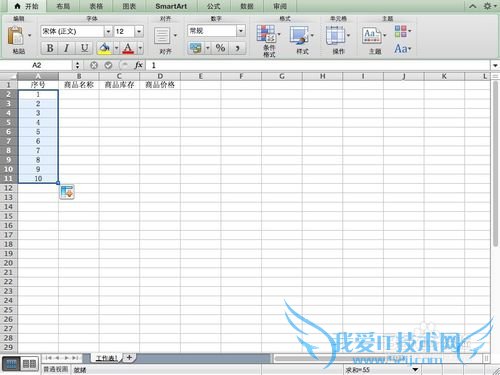
Task: Go to last sheet navigation arrow
Action: [75, 358]
